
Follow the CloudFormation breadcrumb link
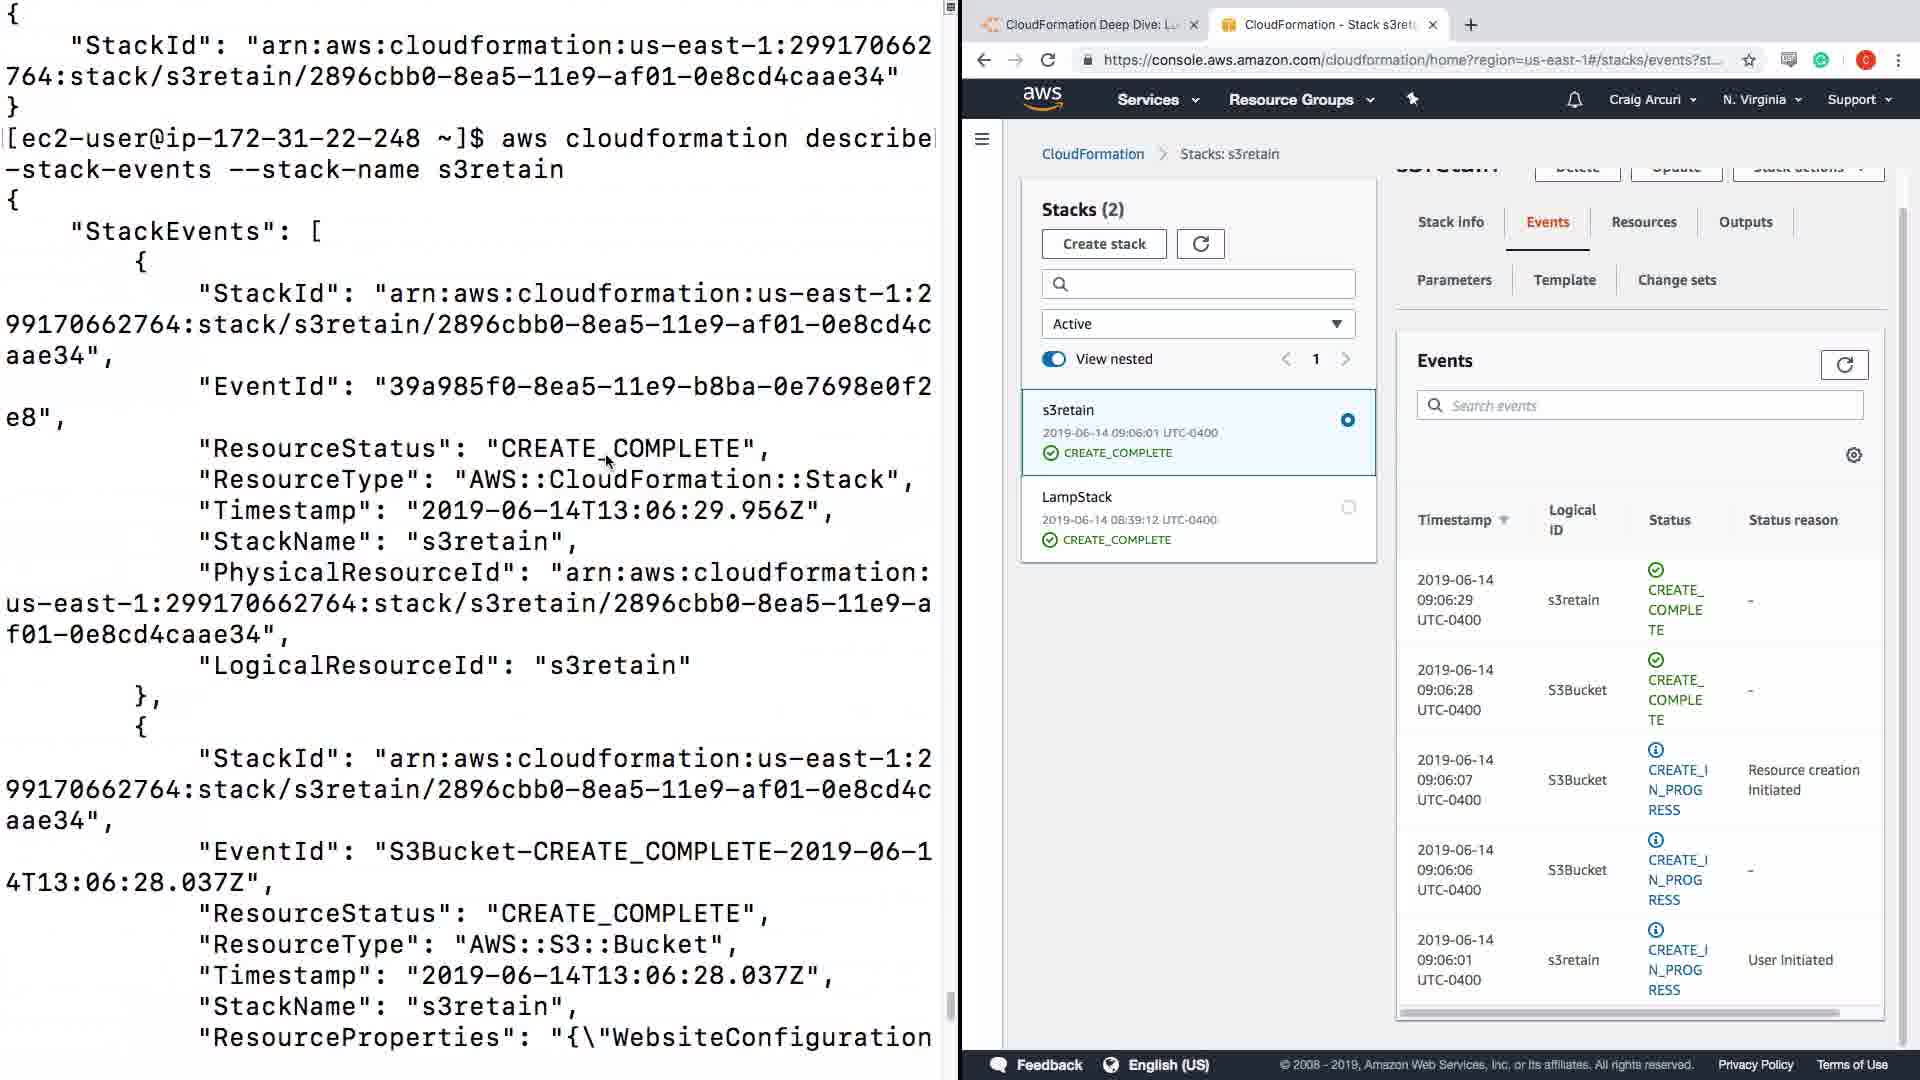[x=1092, y=154]
